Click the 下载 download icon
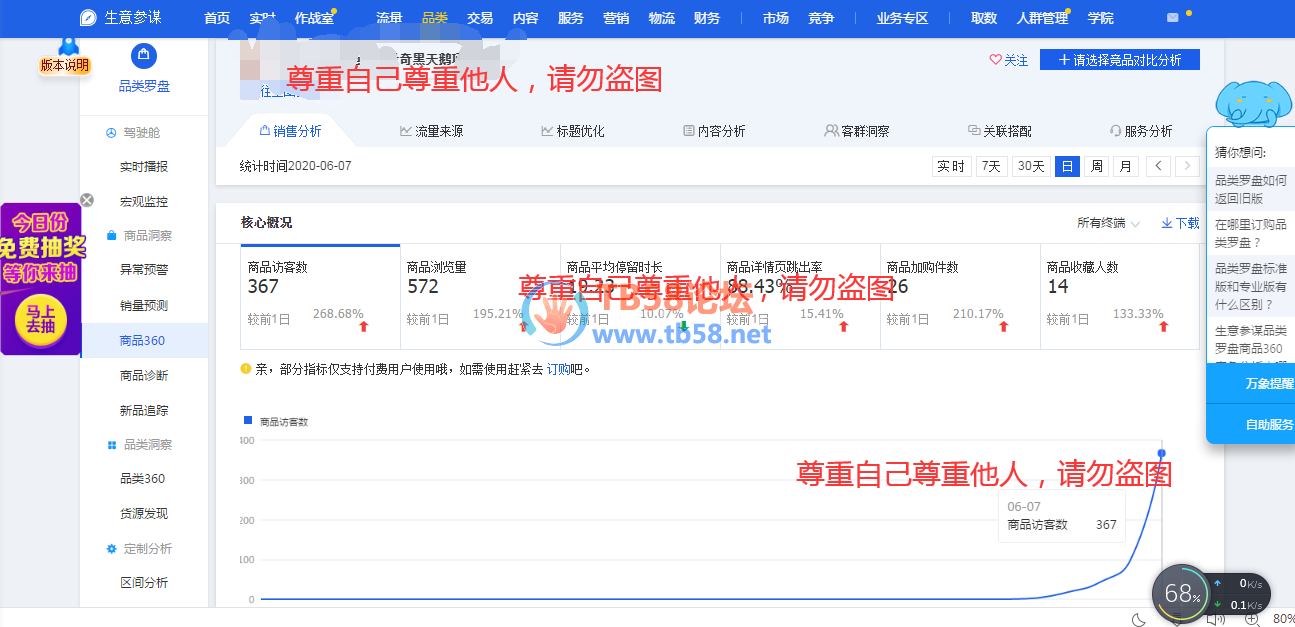 1167,223
